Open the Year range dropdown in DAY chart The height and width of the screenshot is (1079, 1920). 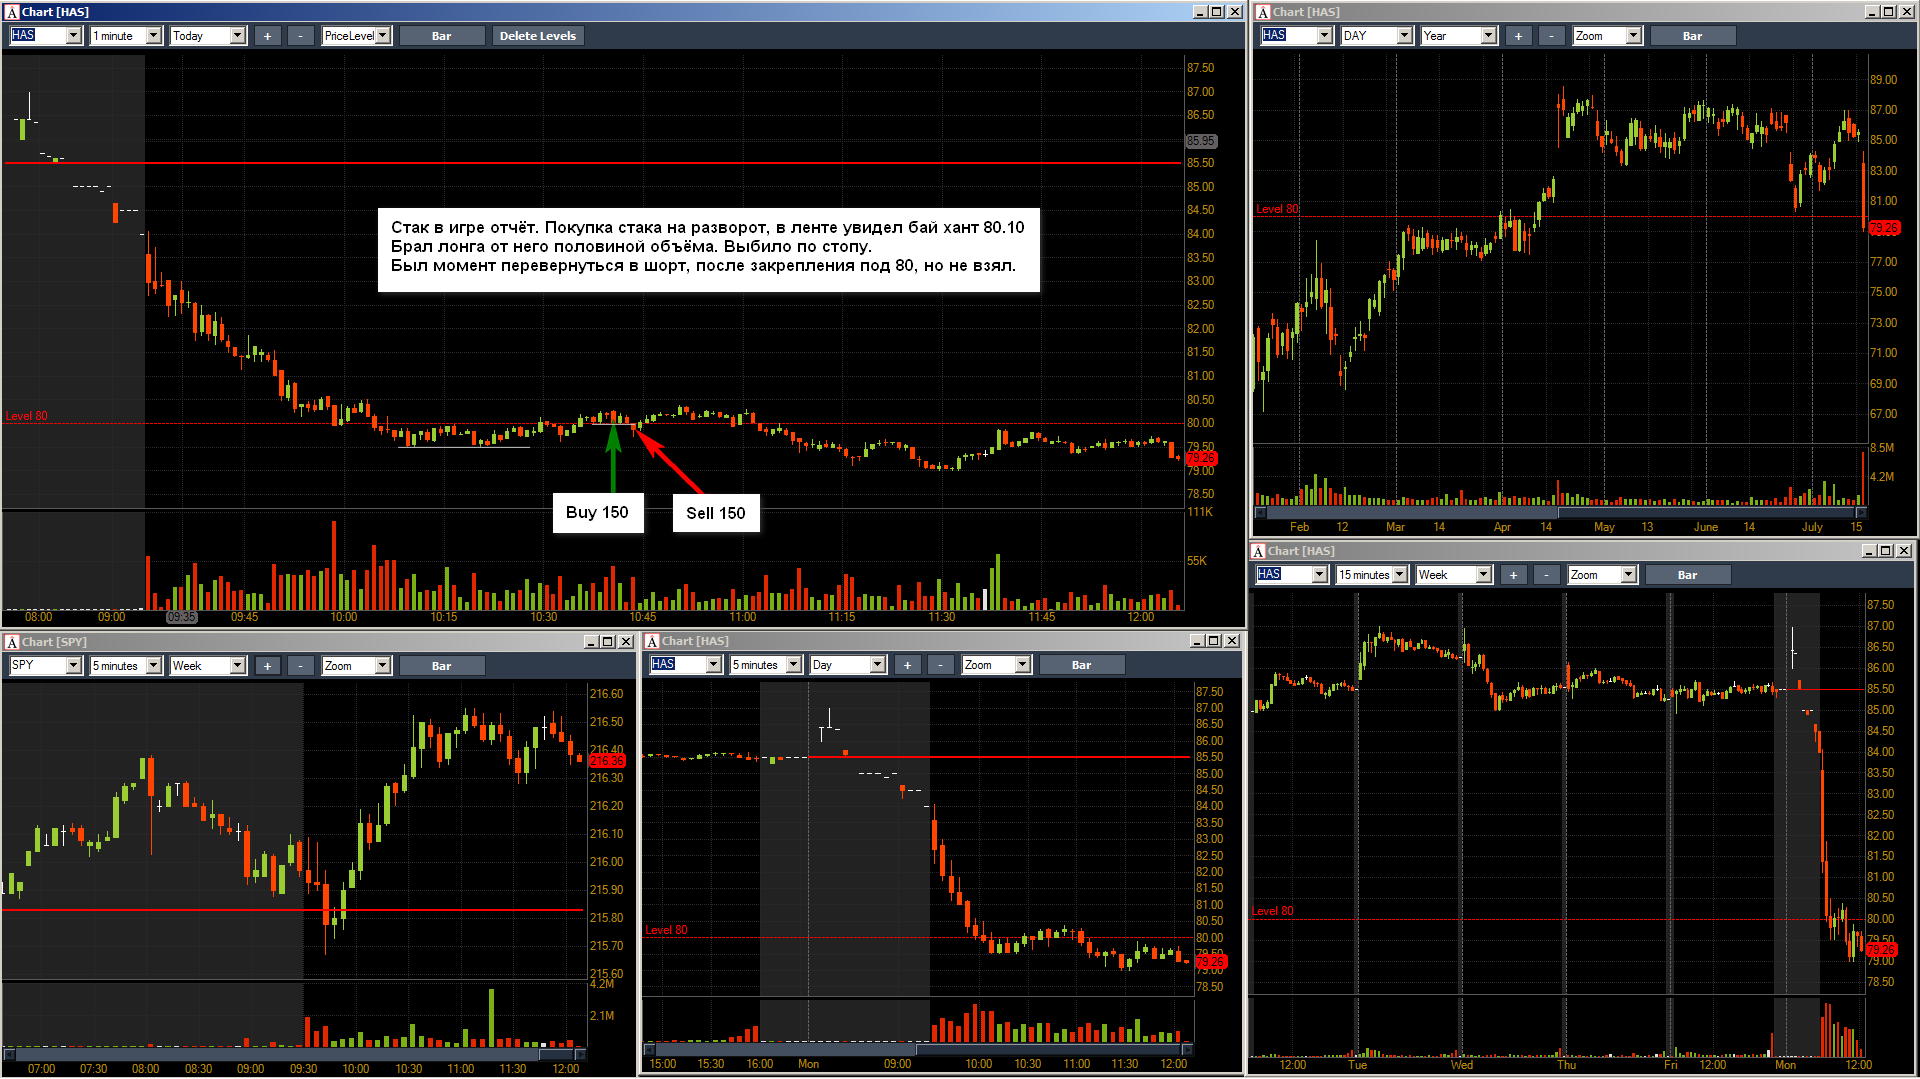coord(1488,36)
